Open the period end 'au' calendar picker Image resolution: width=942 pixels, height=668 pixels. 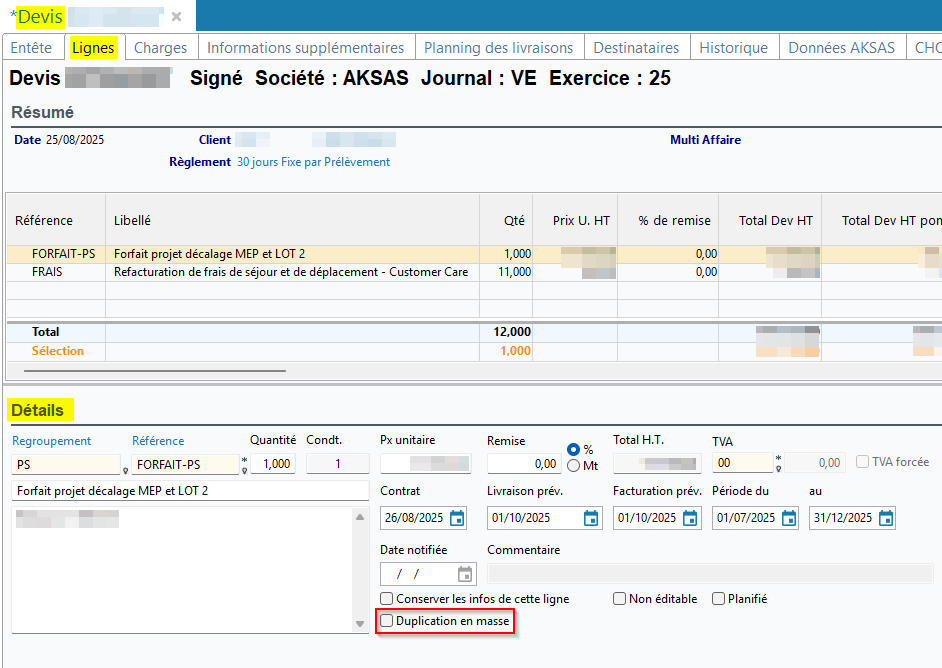coord(885,518)
